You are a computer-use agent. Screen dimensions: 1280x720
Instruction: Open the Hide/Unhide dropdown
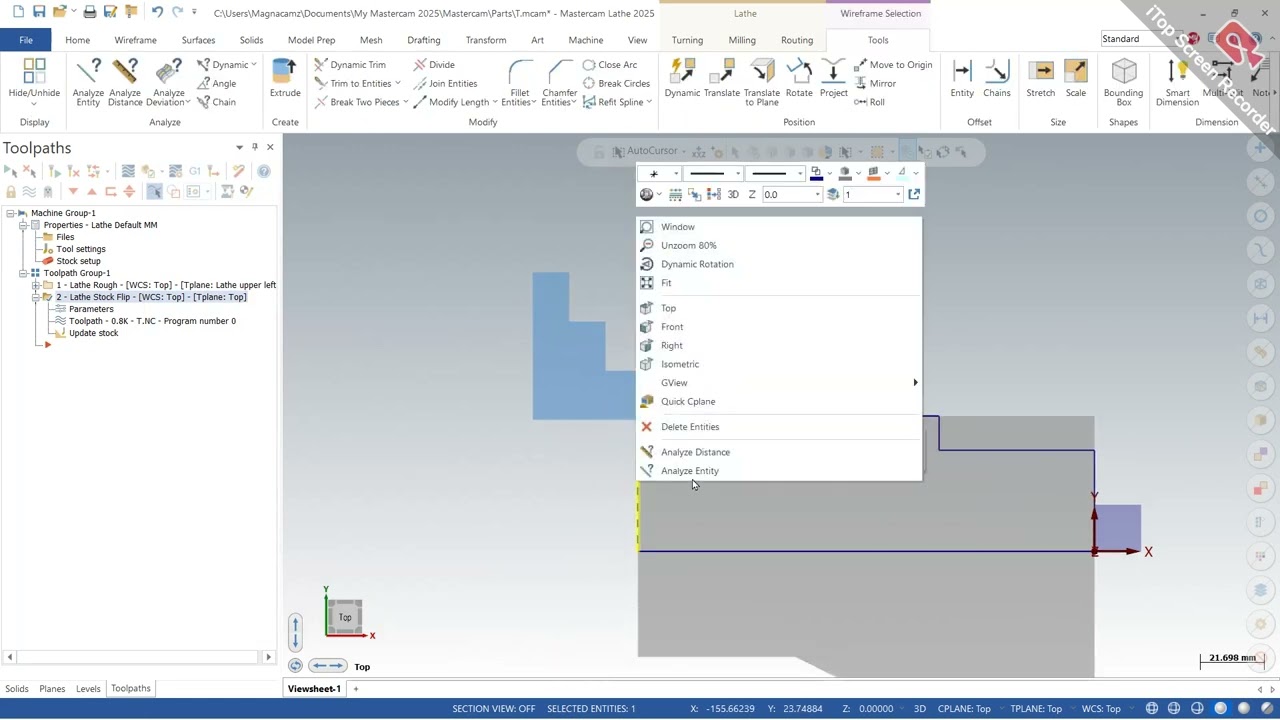coord(34,103)
